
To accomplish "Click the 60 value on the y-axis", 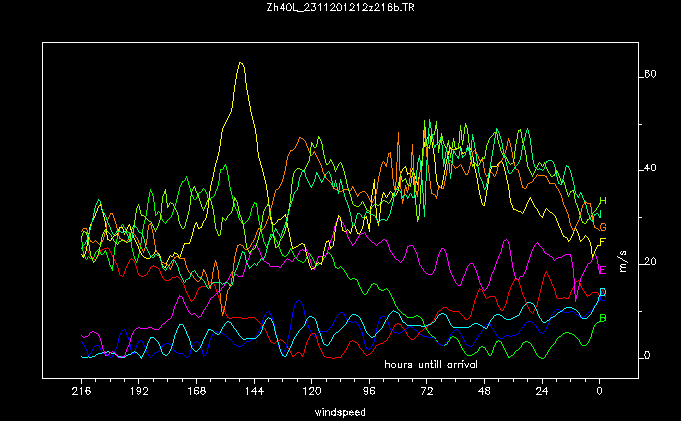I will tap(650, 75).
